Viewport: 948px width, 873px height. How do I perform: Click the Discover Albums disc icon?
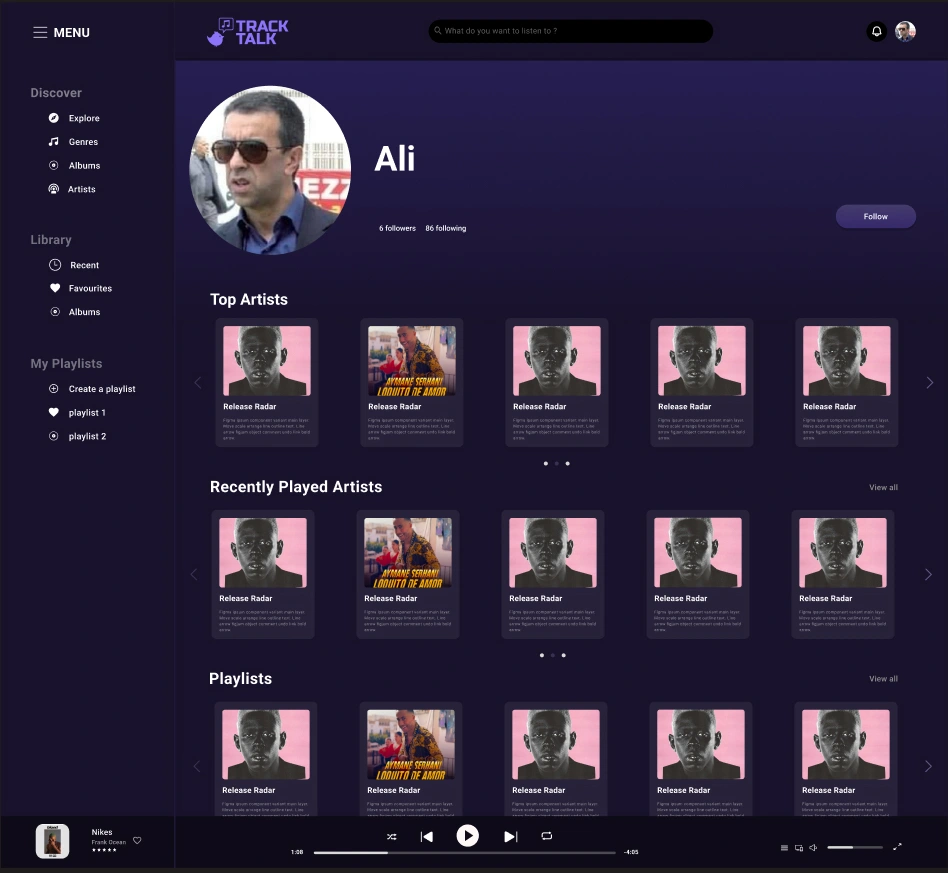click(54, 165)
